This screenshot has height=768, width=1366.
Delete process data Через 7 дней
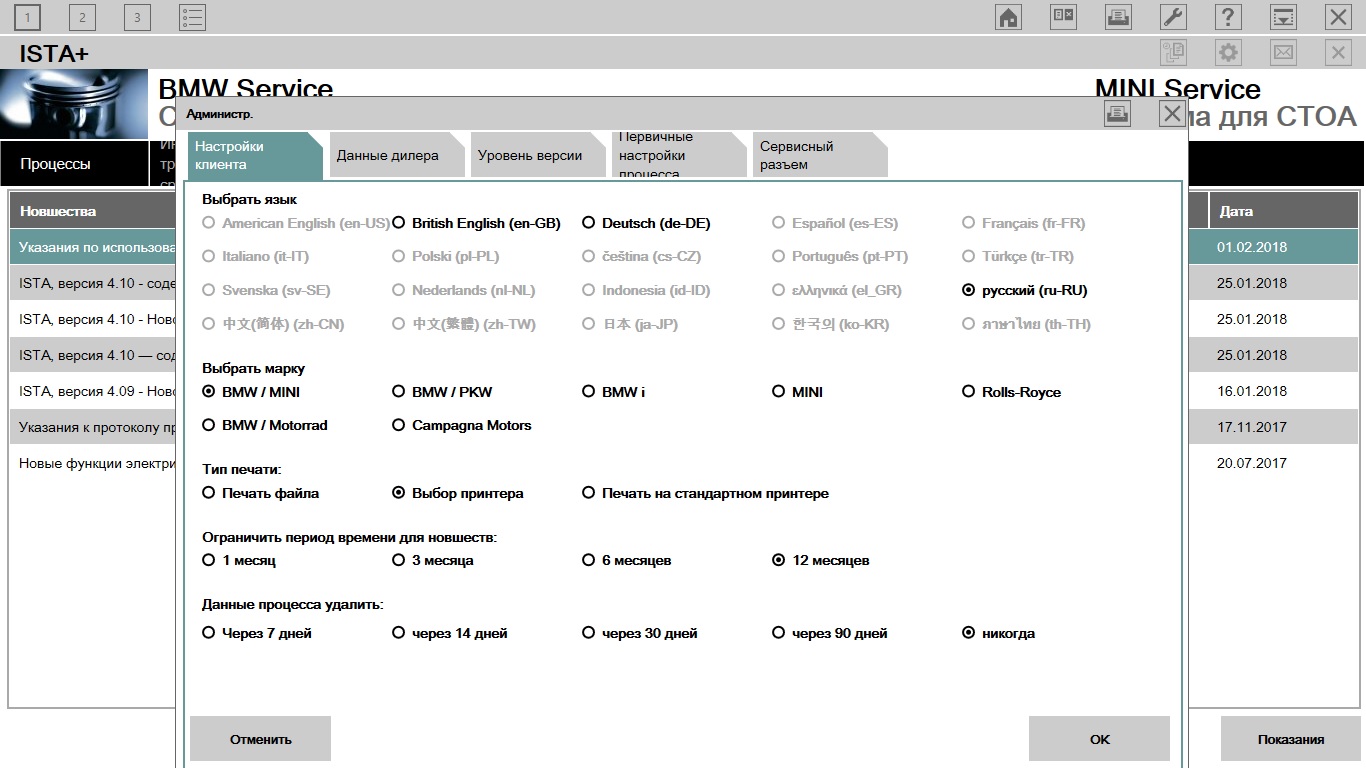click(x=257, y=633)
